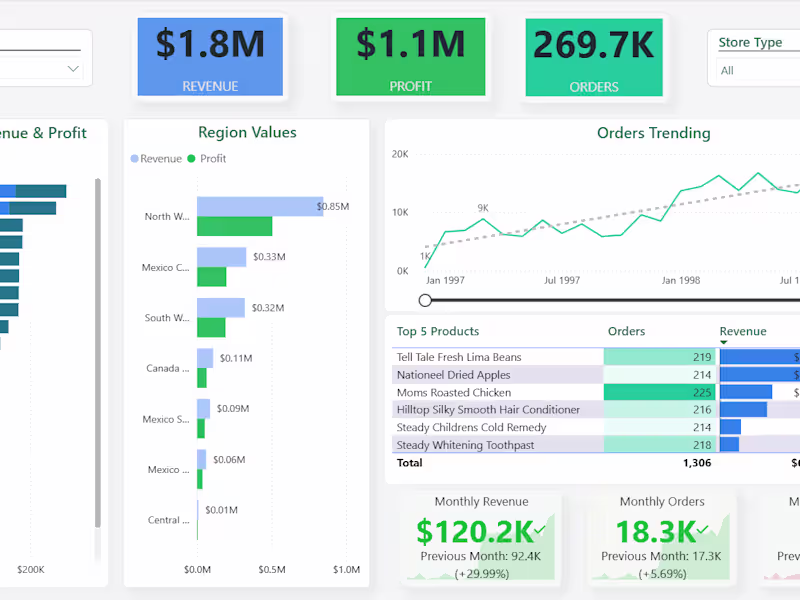The height and width of the screenshot is (600, 800).
Task: Click the Orders Trending date slider handle
Action: [425, 300]
